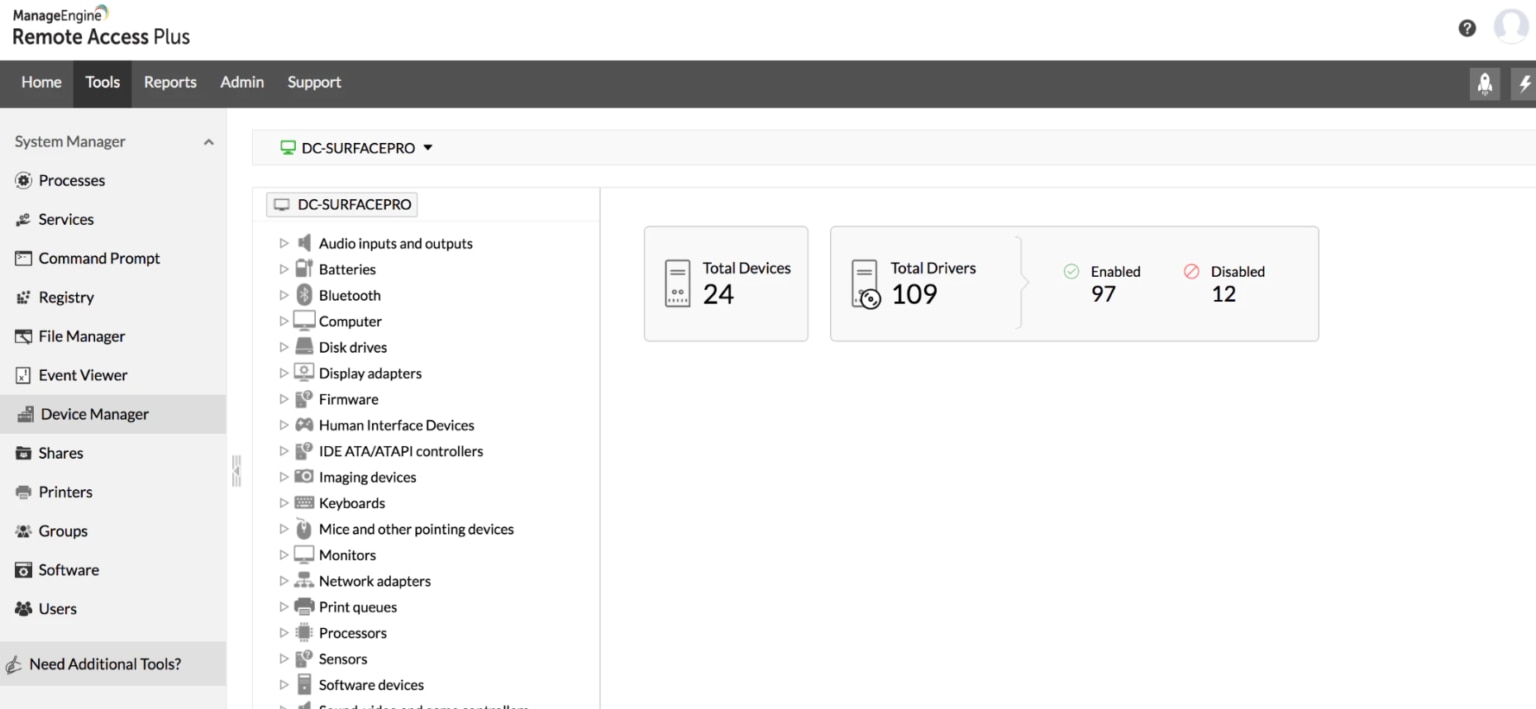Click the Users icon in sidebar
Image resolution: width=1536 pixels, height=709 pixels.
23,609
